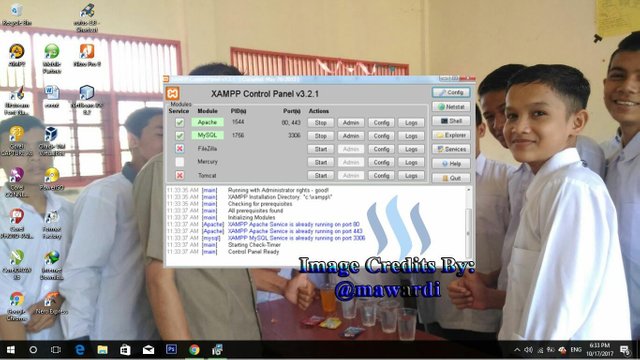Open Google Chrome from the taskbar

tap(194, 350)
